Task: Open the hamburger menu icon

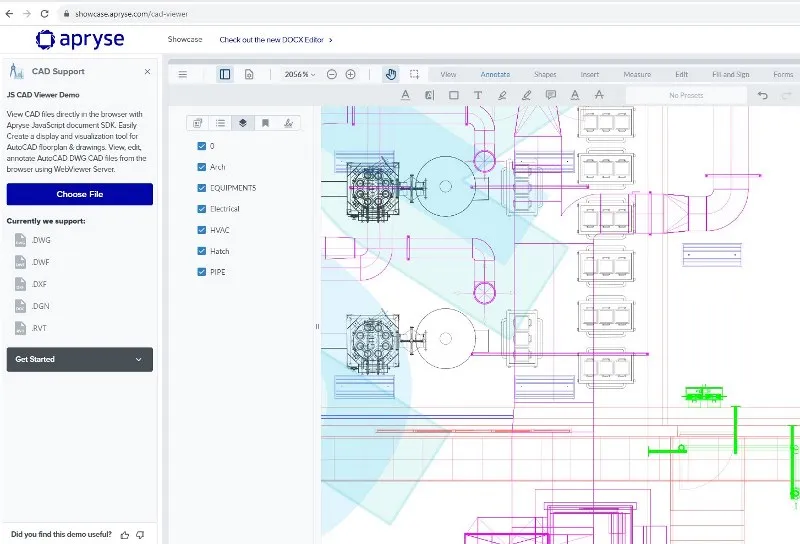Action: coord(182,74)
